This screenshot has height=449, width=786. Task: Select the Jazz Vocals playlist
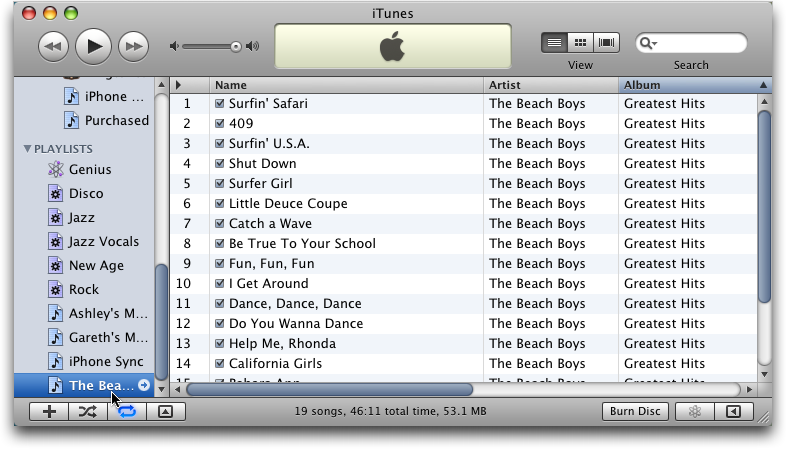(x=103, y=241)
